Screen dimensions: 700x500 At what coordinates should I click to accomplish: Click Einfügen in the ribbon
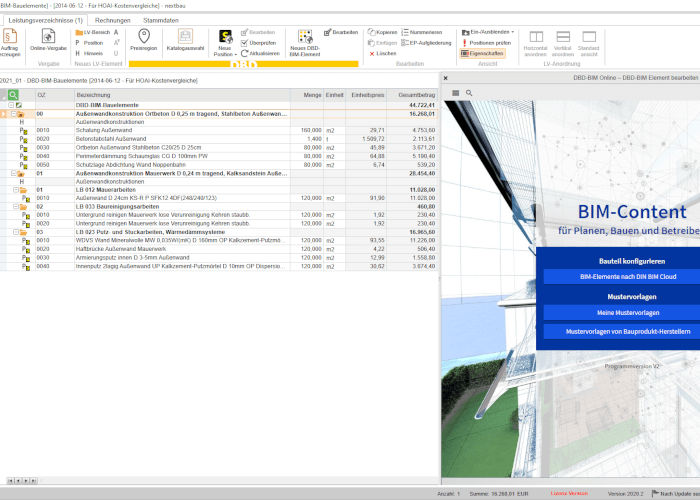383,43
